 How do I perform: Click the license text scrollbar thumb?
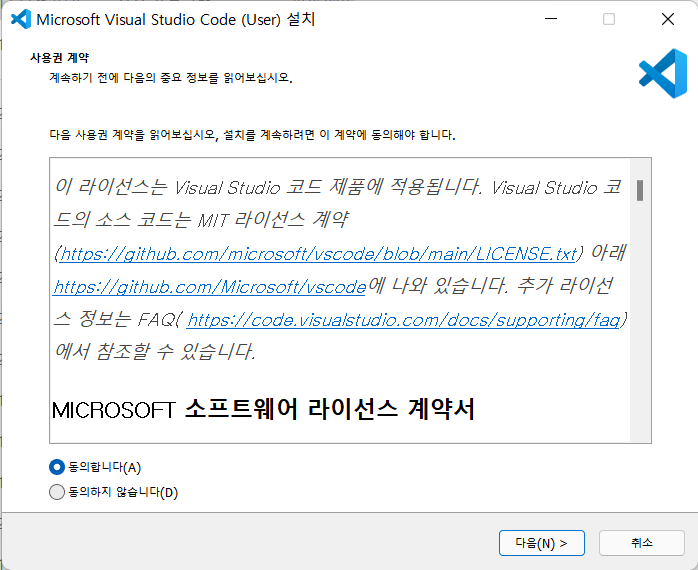(640, 191)
